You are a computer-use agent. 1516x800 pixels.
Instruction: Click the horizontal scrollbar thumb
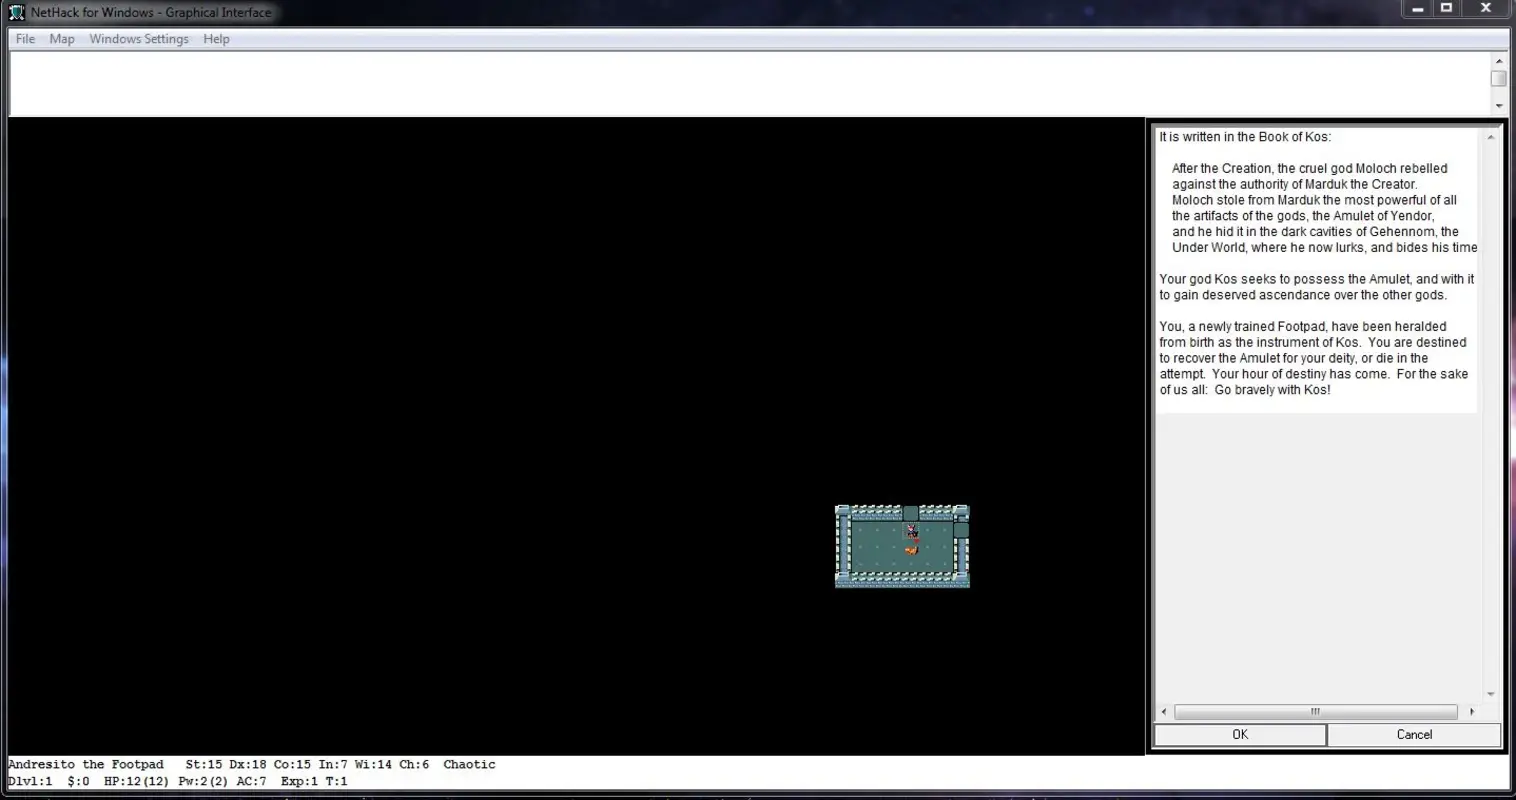pos(1315,712)
